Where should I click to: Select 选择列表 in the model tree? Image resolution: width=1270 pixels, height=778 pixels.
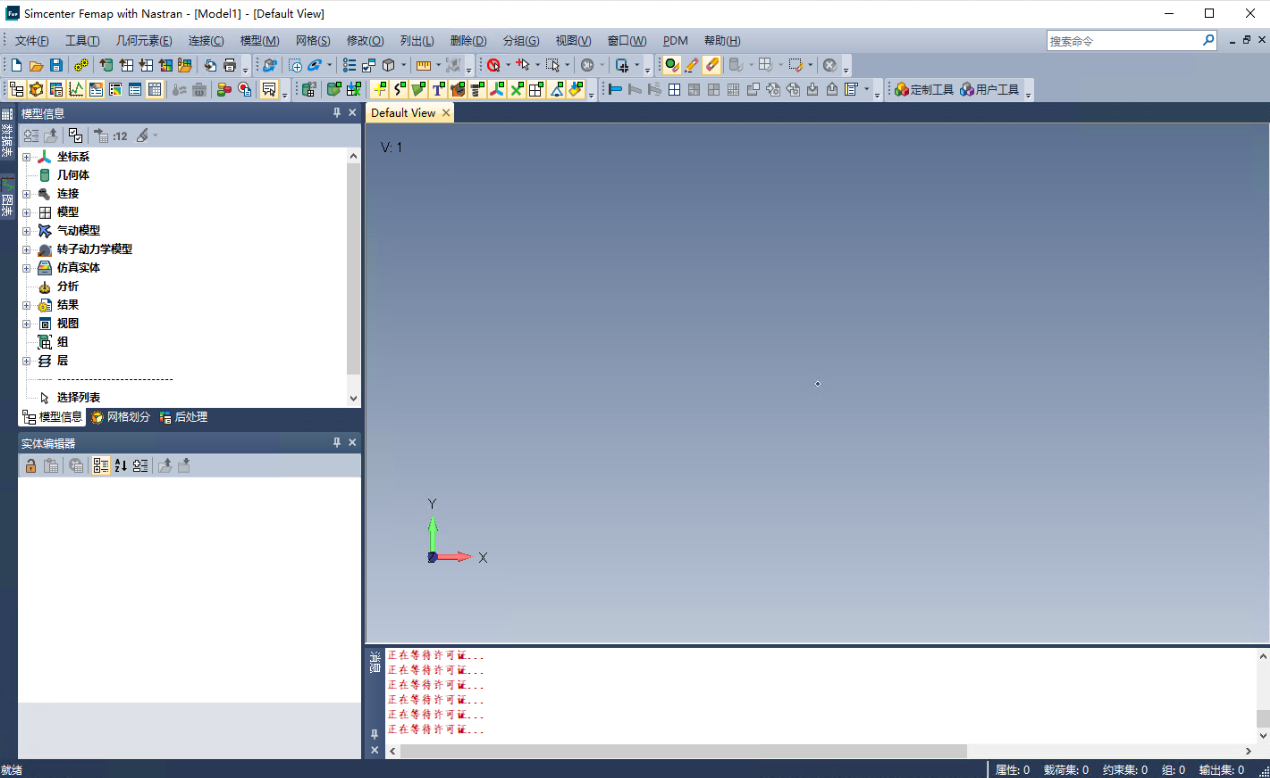point(78,398)
